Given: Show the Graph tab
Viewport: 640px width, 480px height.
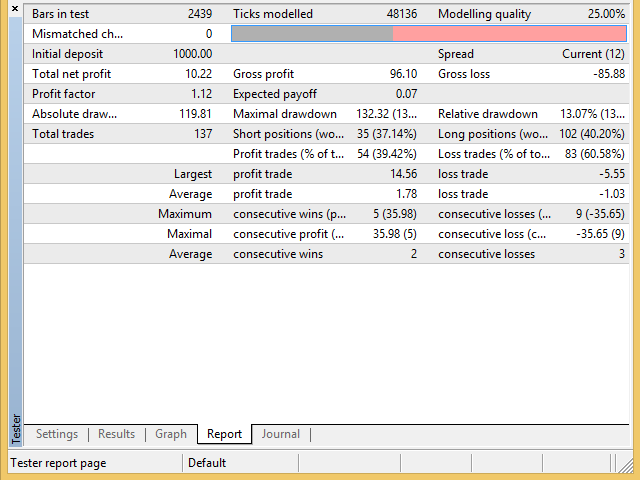Looking at the screenshot, I should click(171, 434).
